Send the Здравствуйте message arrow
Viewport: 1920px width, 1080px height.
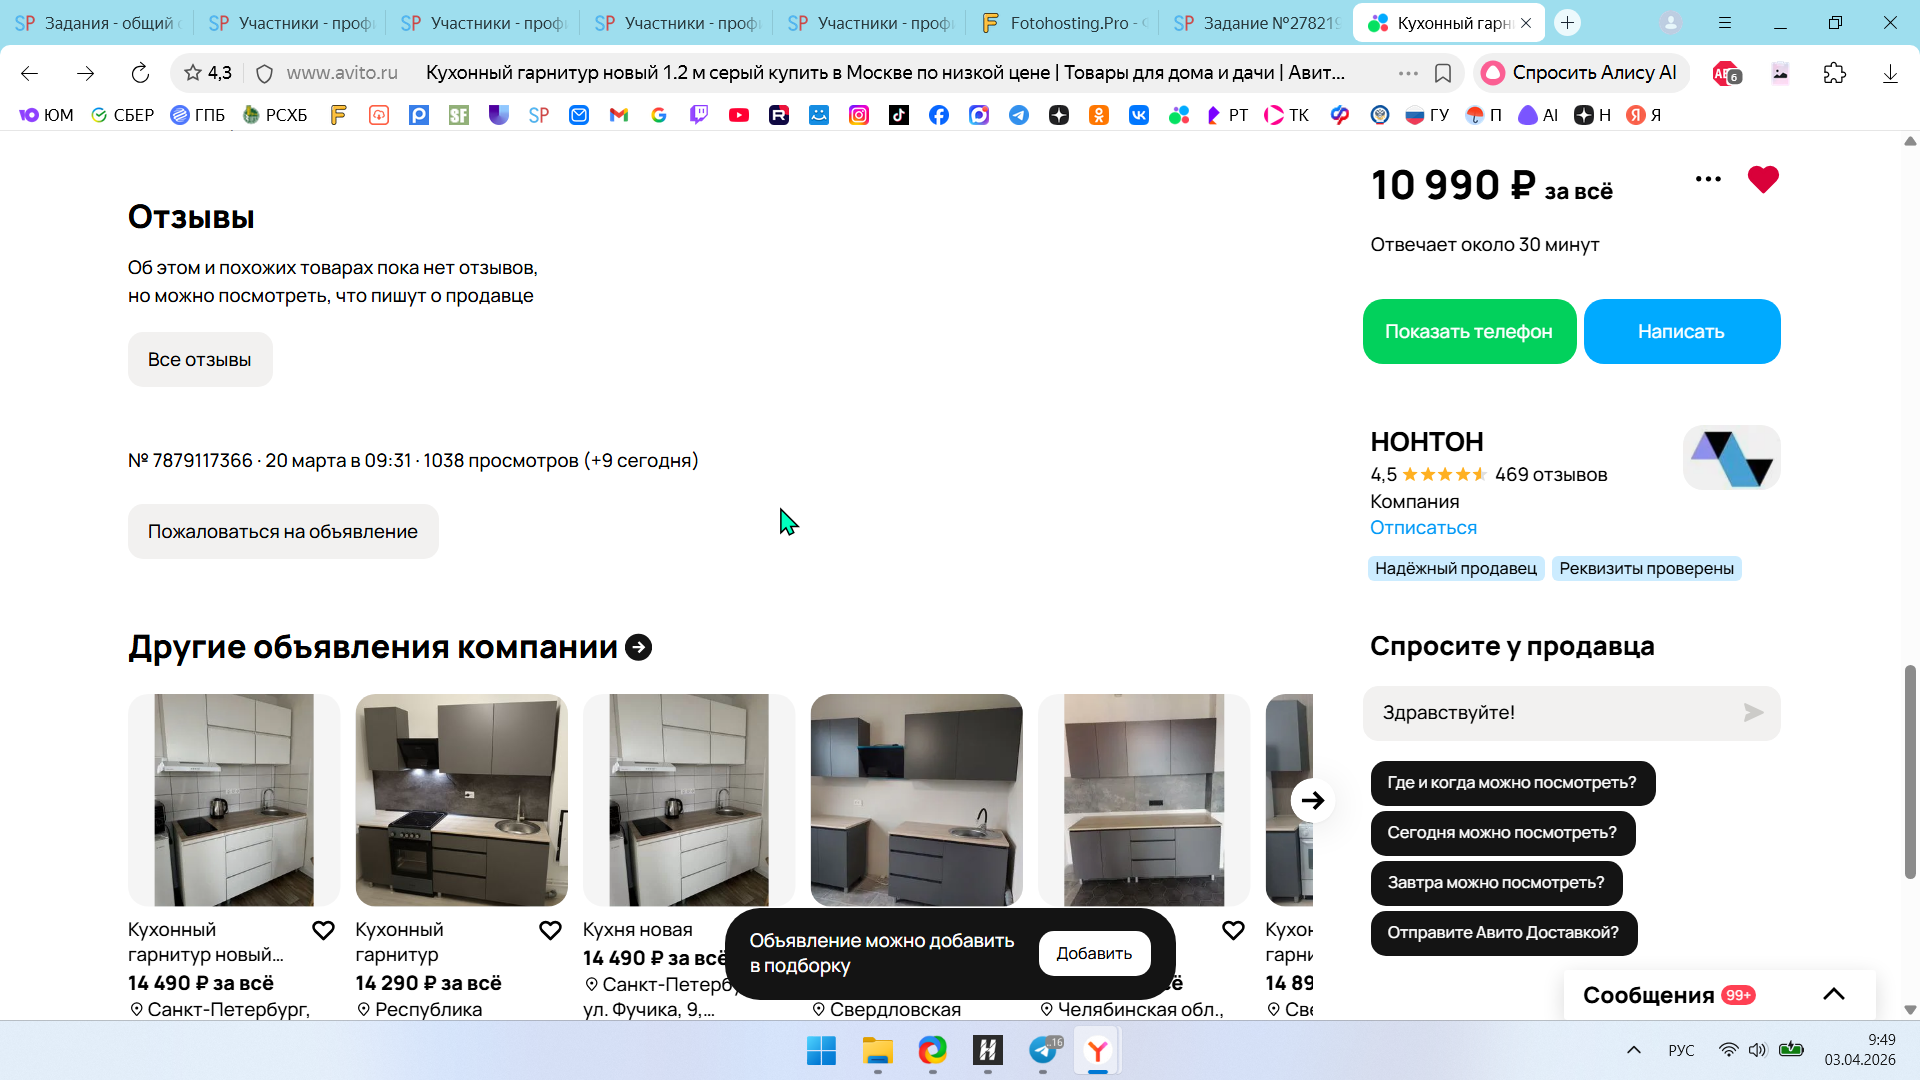point(1753,713)
